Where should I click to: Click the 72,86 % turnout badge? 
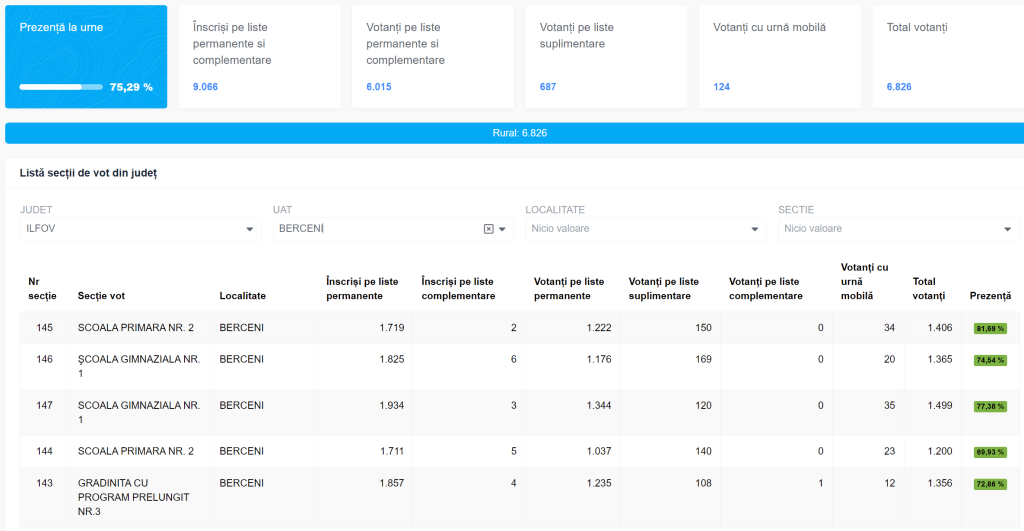(990, 484)
